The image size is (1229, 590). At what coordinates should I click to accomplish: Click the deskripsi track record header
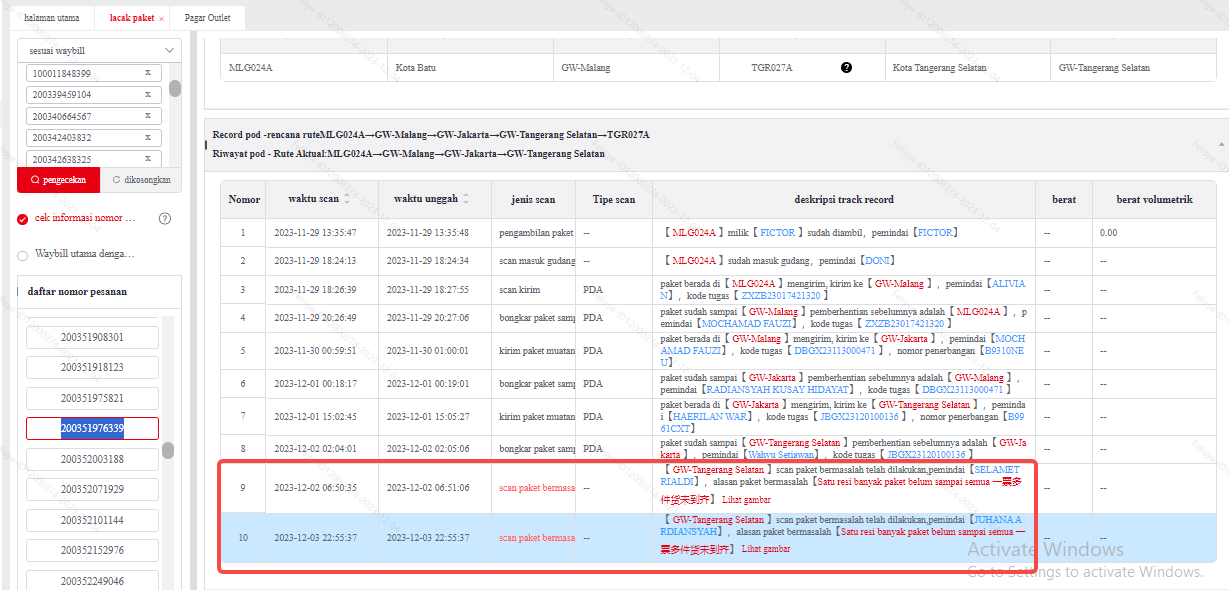tap(844, 199)
